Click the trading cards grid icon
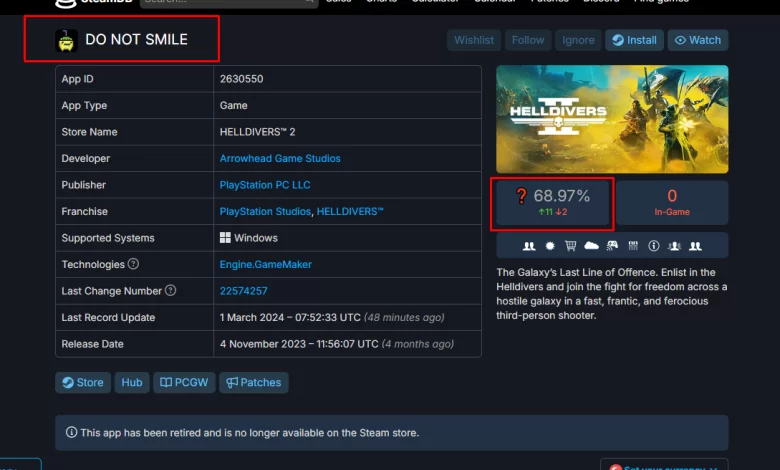780x470 pixels. pos(633,245)
